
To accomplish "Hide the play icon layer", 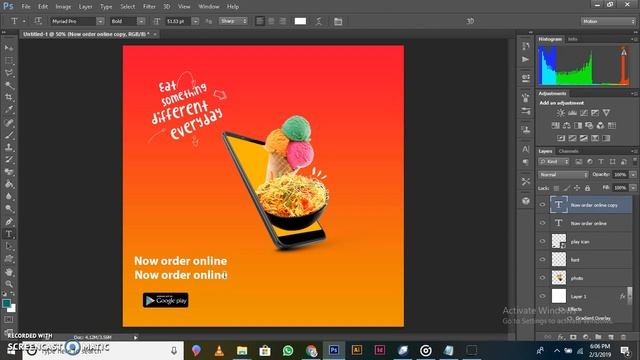I will point(542,241).
